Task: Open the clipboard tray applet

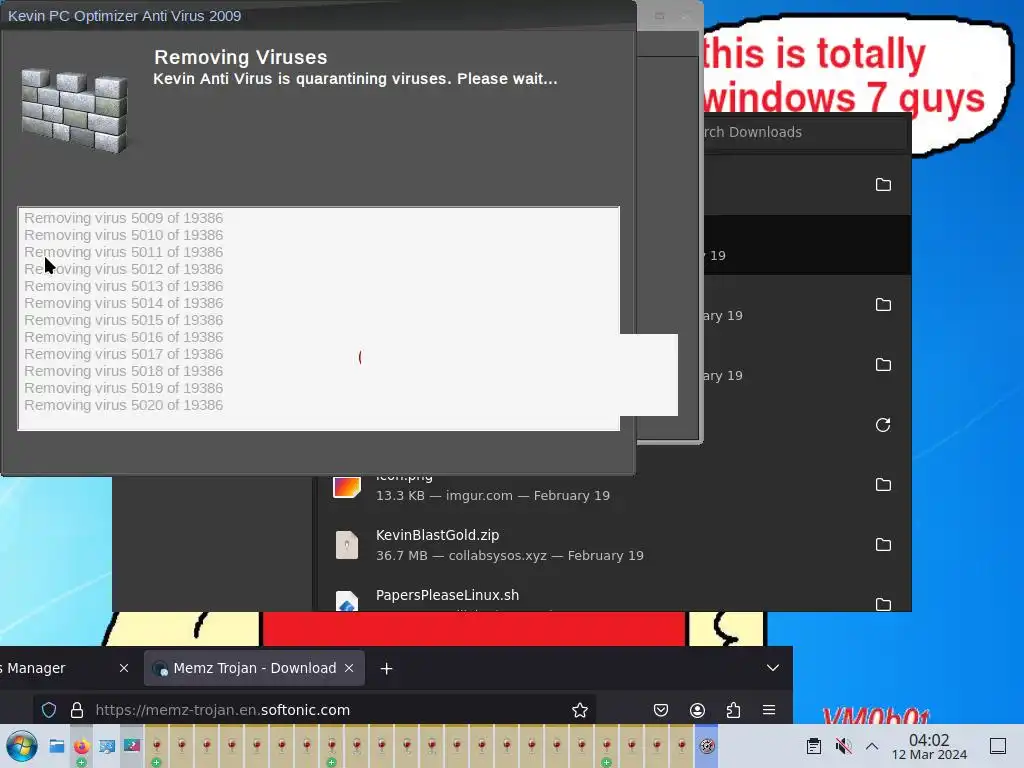Action: (x=814, y=746)
